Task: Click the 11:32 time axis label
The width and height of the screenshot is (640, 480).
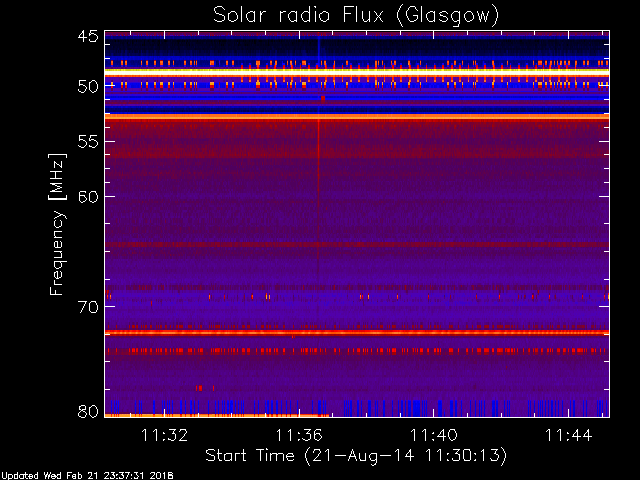Action: (164, 436)
